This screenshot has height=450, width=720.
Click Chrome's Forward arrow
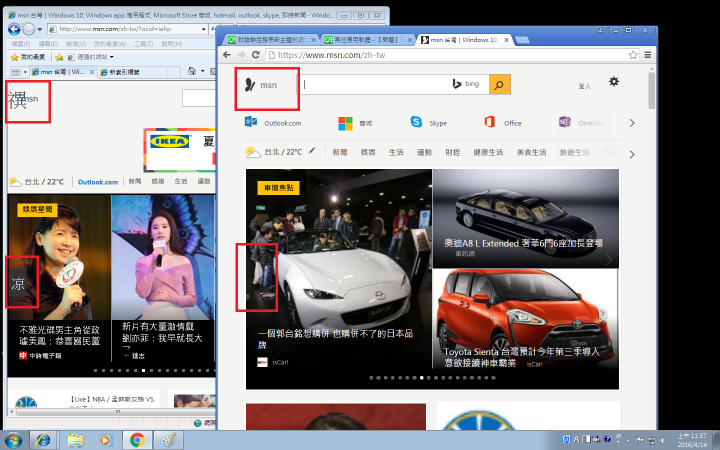[241, 55]
